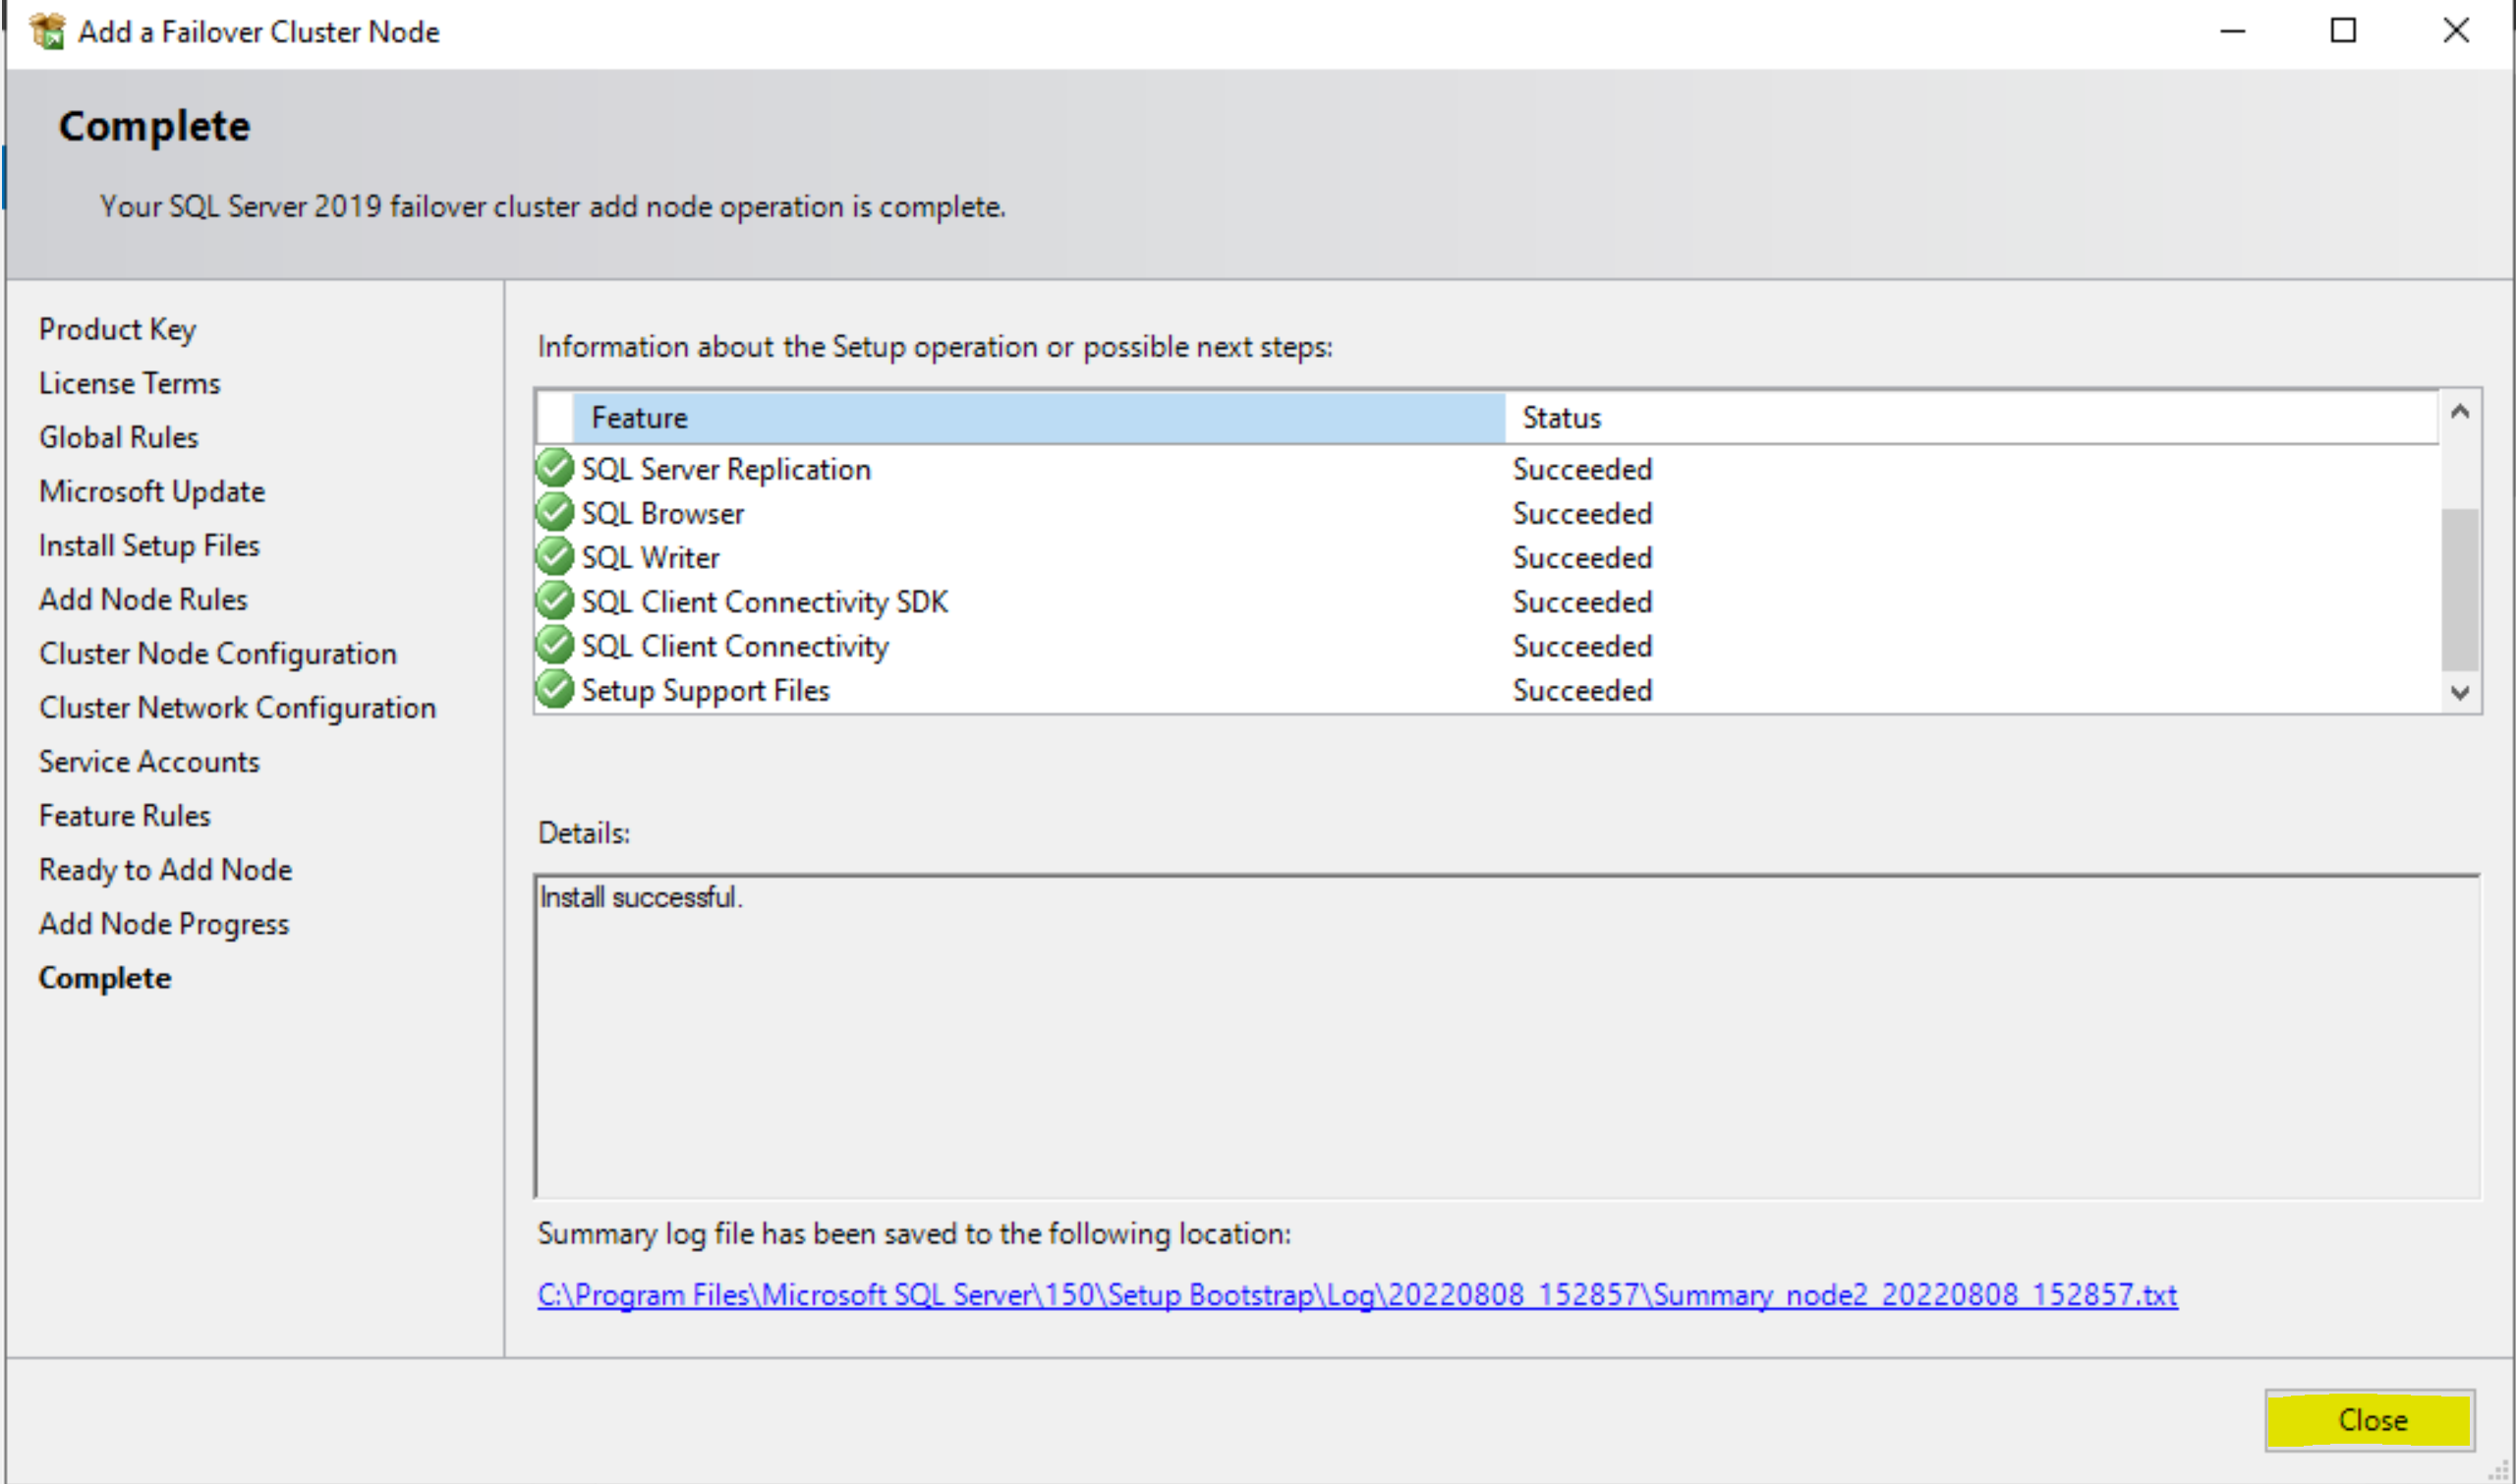Viewport: 2516px width, 1484px height.
Task: Select the Setup Support Files row text
Action: (705, 690)
